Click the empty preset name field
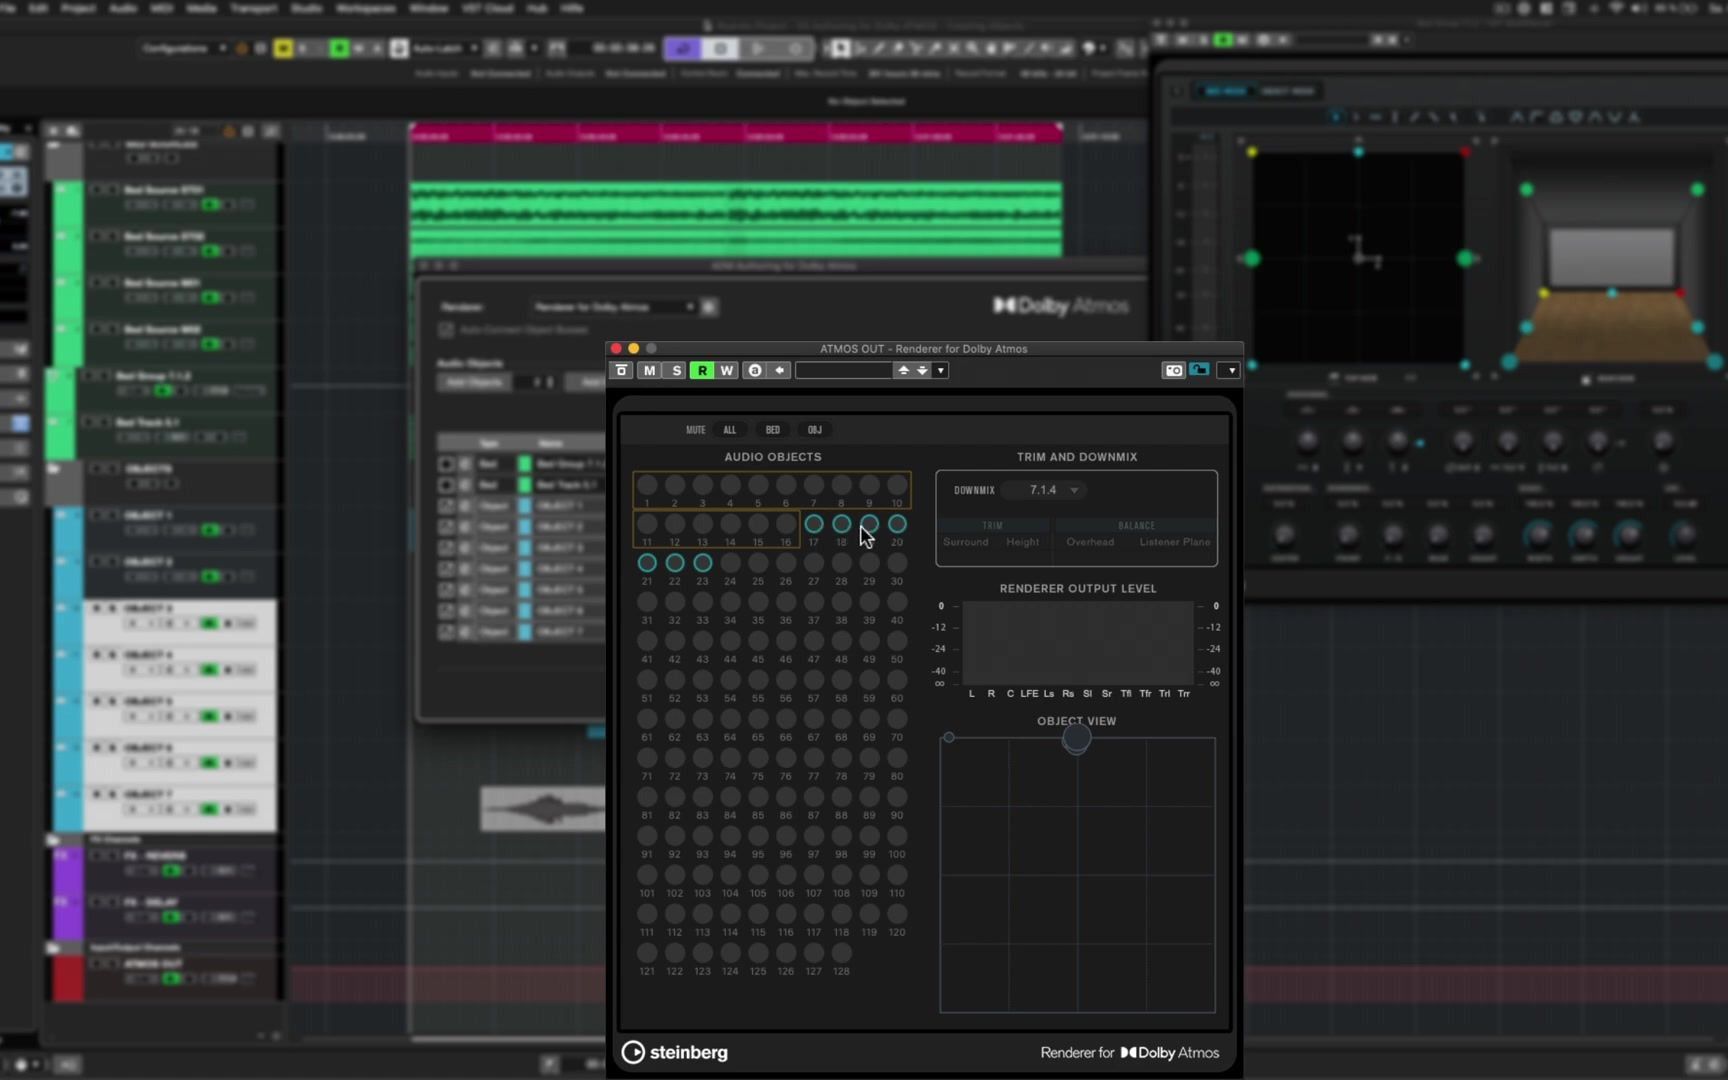Image resolution: width=1728 pixels, height=1080 pixels. coord(843,371)
